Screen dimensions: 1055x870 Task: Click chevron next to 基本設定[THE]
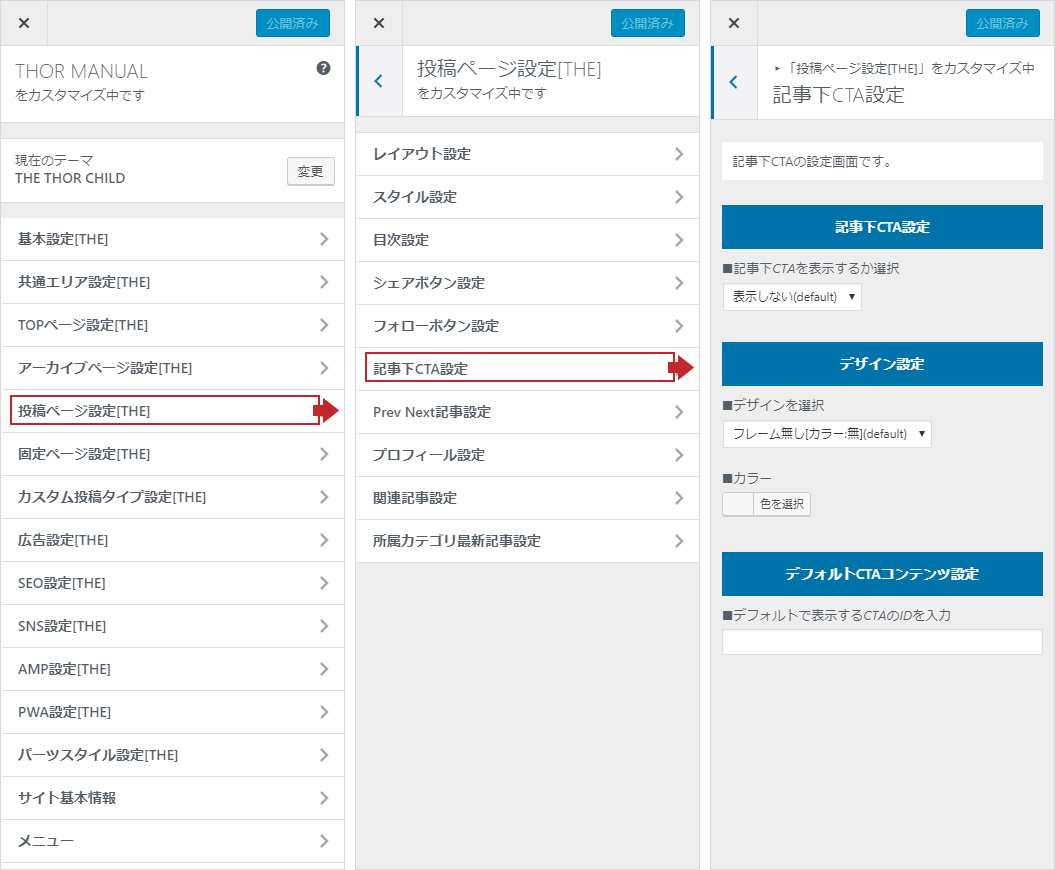click(x=323, y=239)
